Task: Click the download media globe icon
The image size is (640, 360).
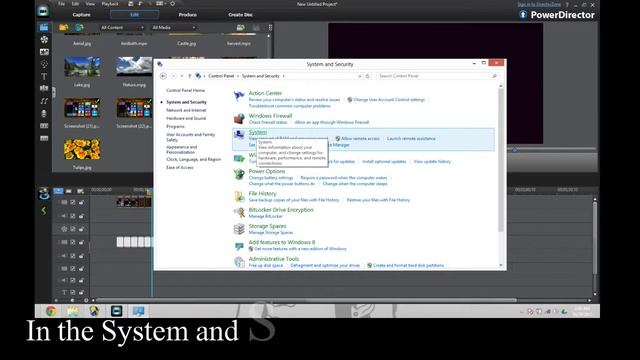Action: [x=79, y=27]
